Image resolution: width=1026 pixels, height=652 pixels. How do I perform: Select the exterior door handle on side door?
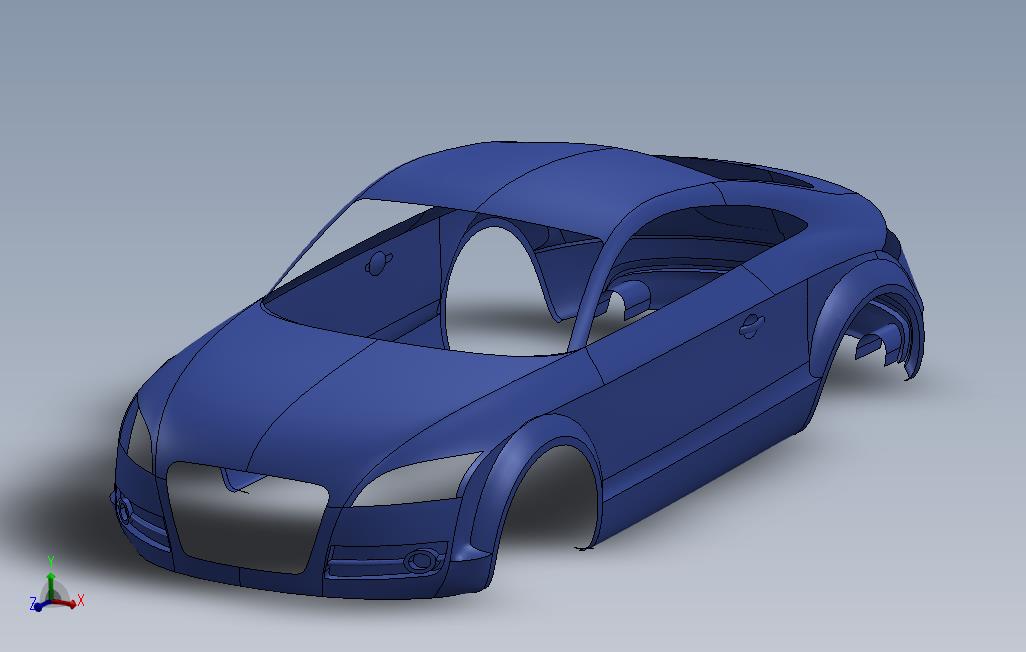click(752, 325)
